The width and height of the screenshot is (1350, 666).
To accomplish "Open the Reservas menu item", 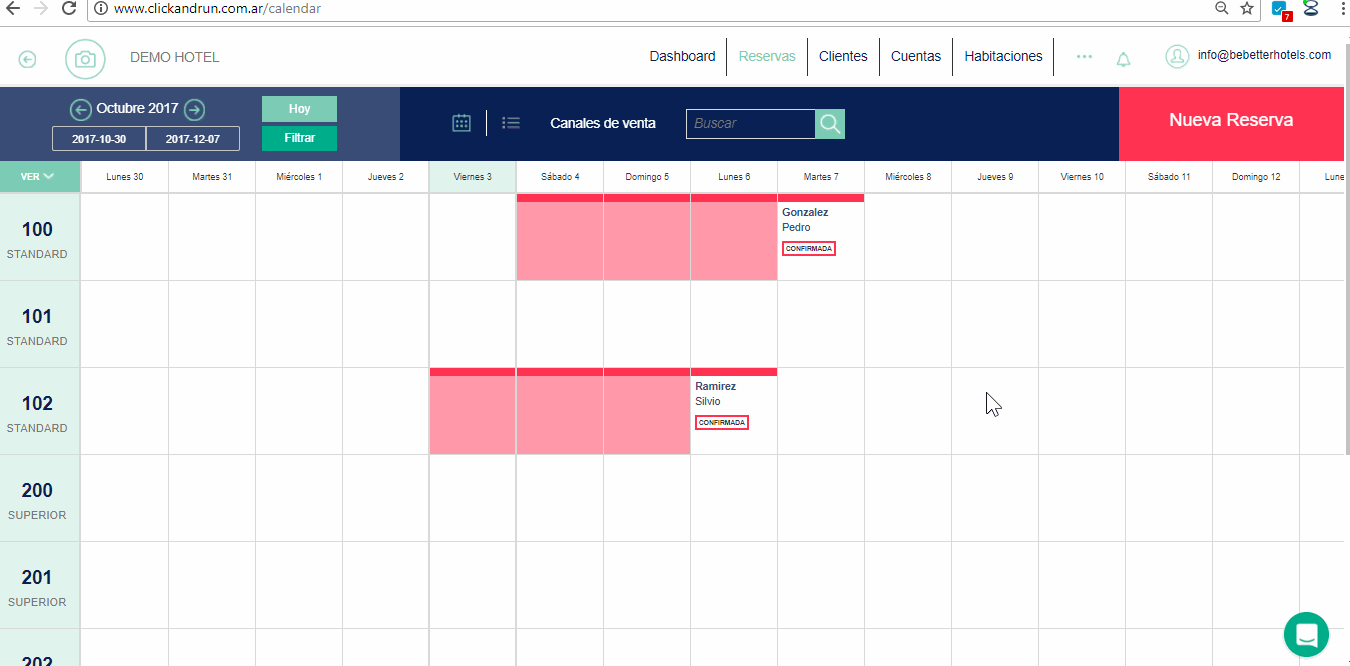I will pyautogui.click(x=767, y=56).
